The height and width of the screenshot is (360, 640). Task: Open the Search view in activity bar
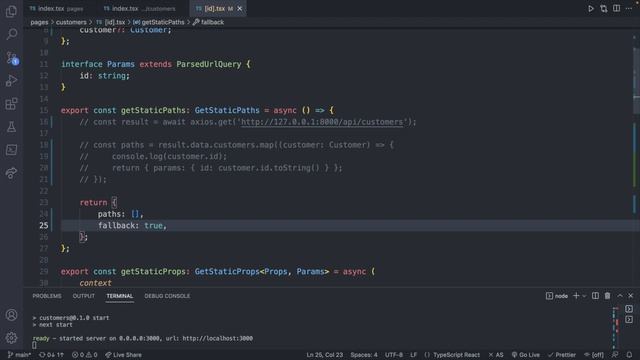(11, 34)
